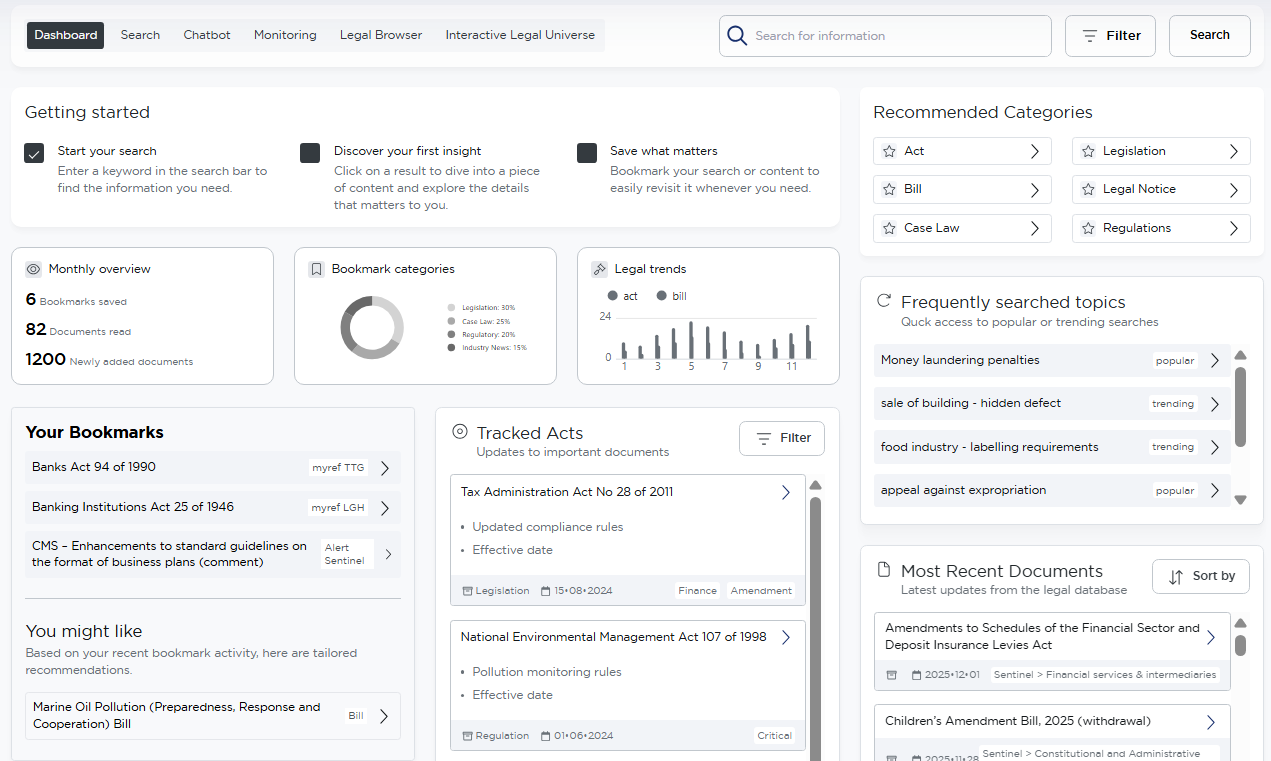1271x761 pixels.
Task: Click the eye icon in Monthly overview
Action: [x=33, y=269]
